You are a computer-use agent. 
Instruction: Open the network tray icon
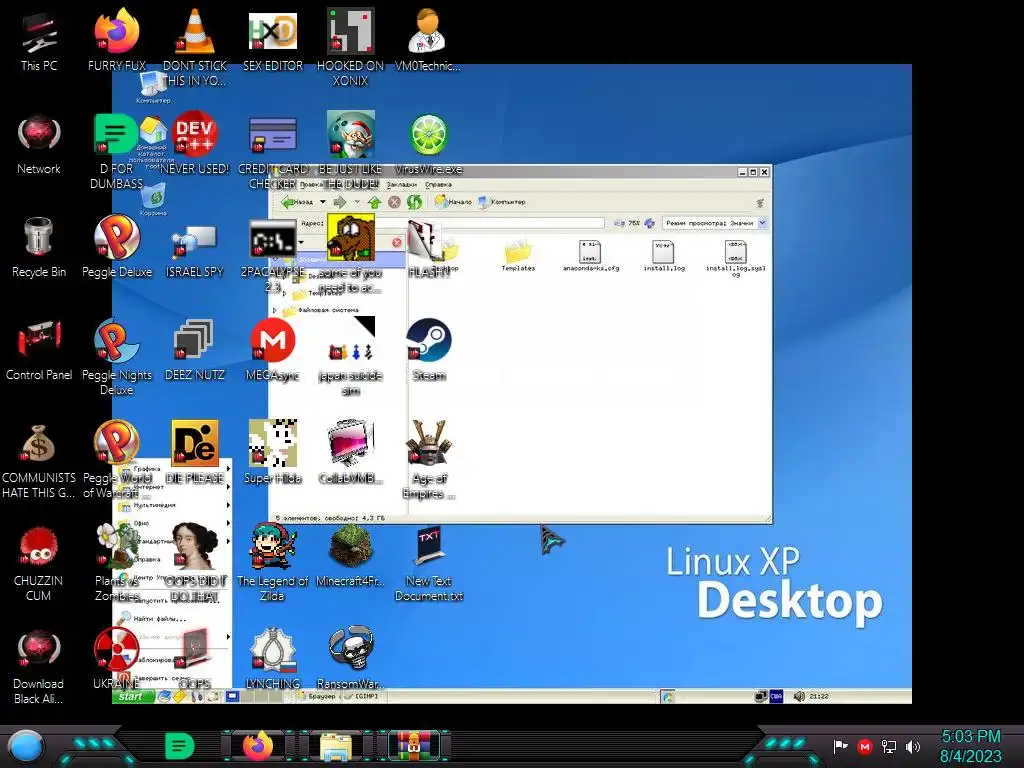pos(889,746)
